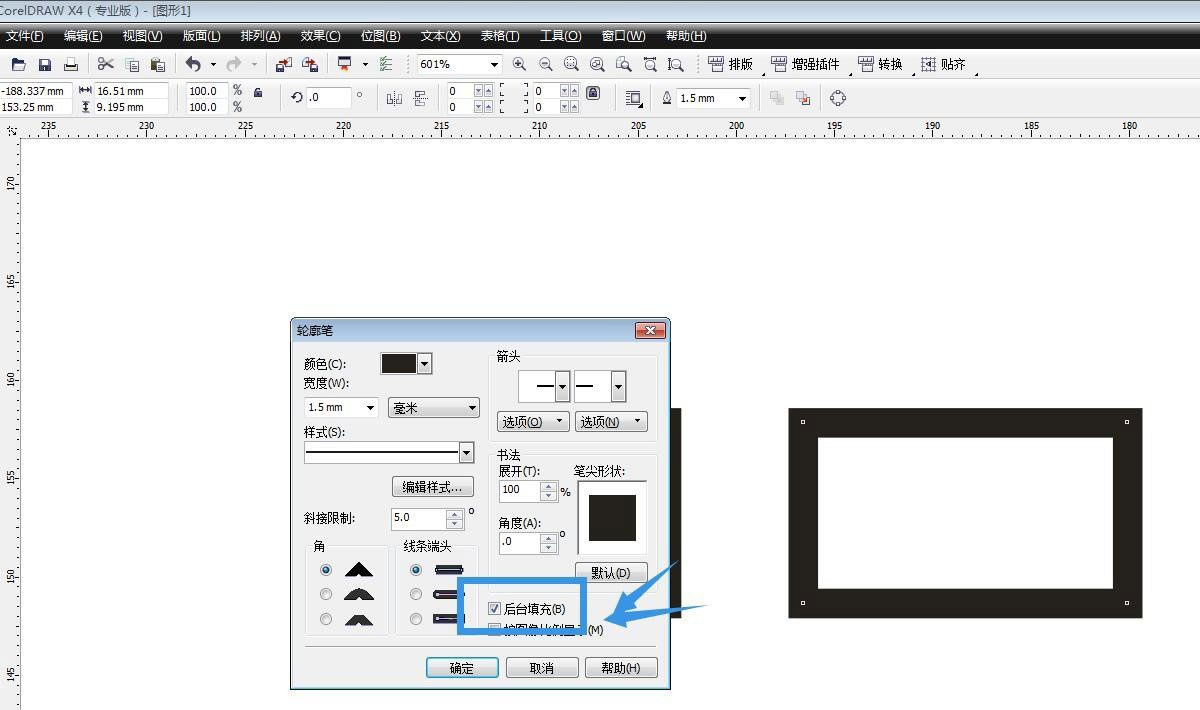1200x710 pixels.
Task: Expand the 样式 line style dropdown
Action: [466, 453]
